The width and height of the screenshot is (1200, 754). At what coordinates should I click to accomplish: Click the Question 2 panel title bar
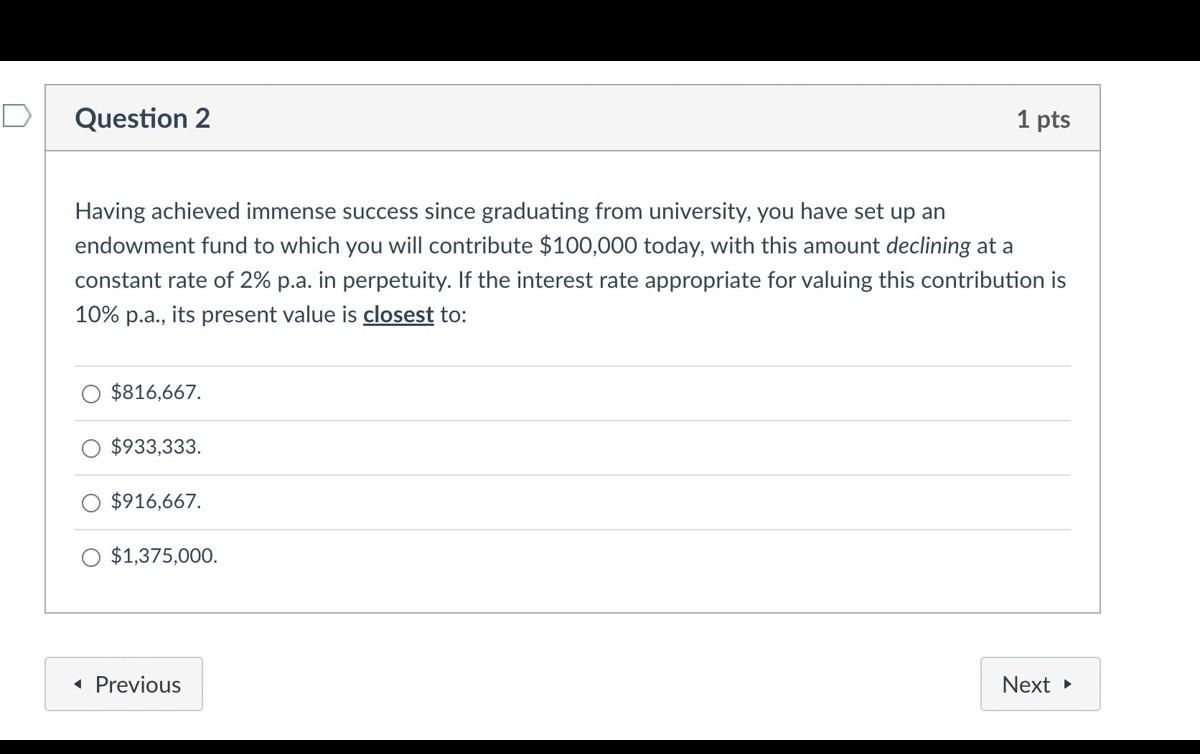573,117
